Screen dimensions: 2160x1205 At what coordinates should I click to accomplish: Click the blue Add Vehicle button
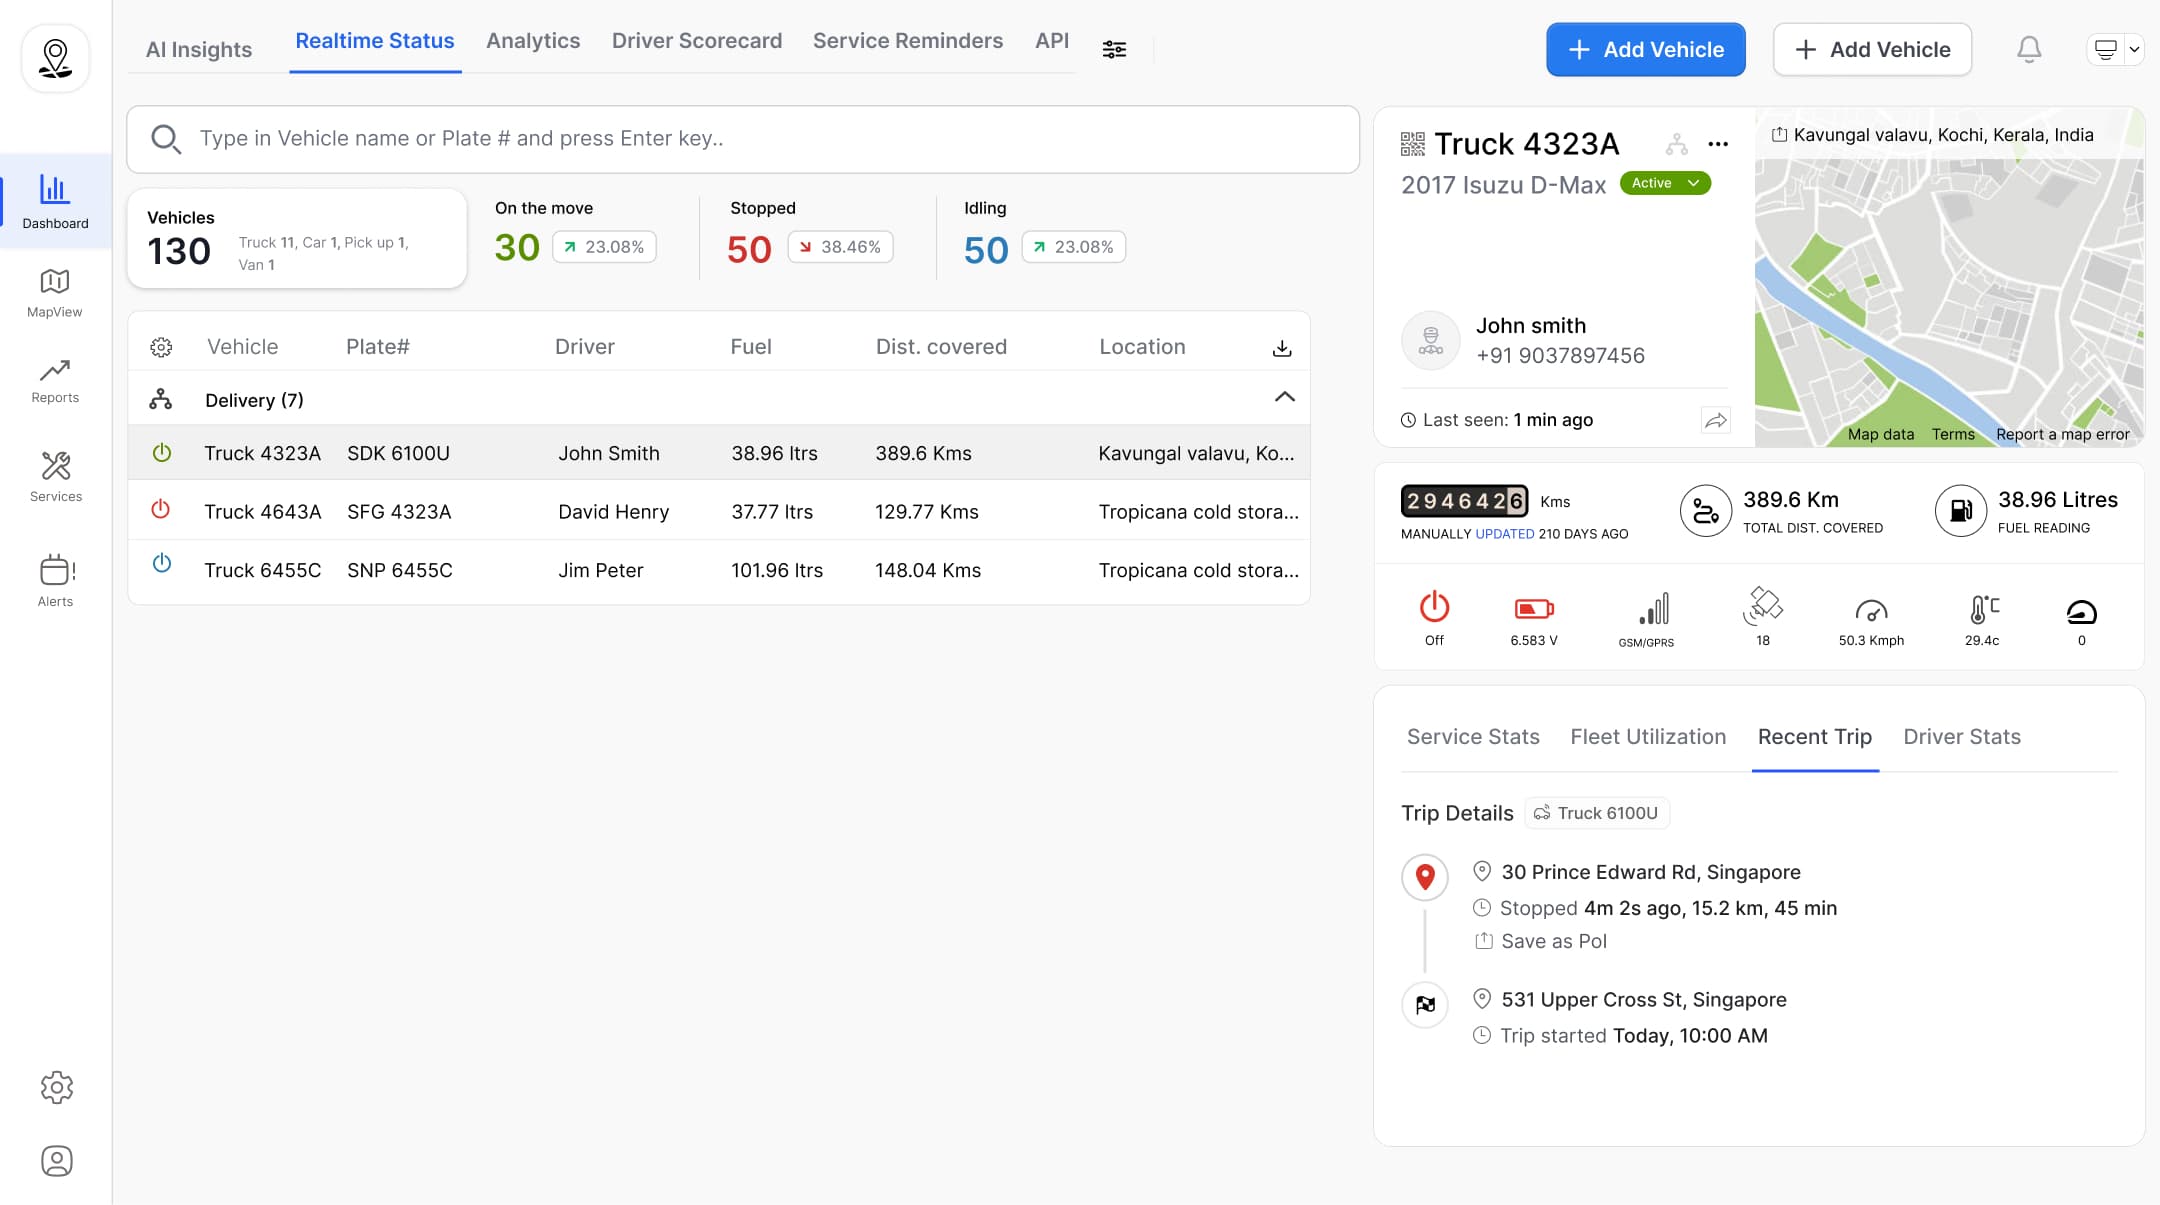click(x=1646, y=49)
